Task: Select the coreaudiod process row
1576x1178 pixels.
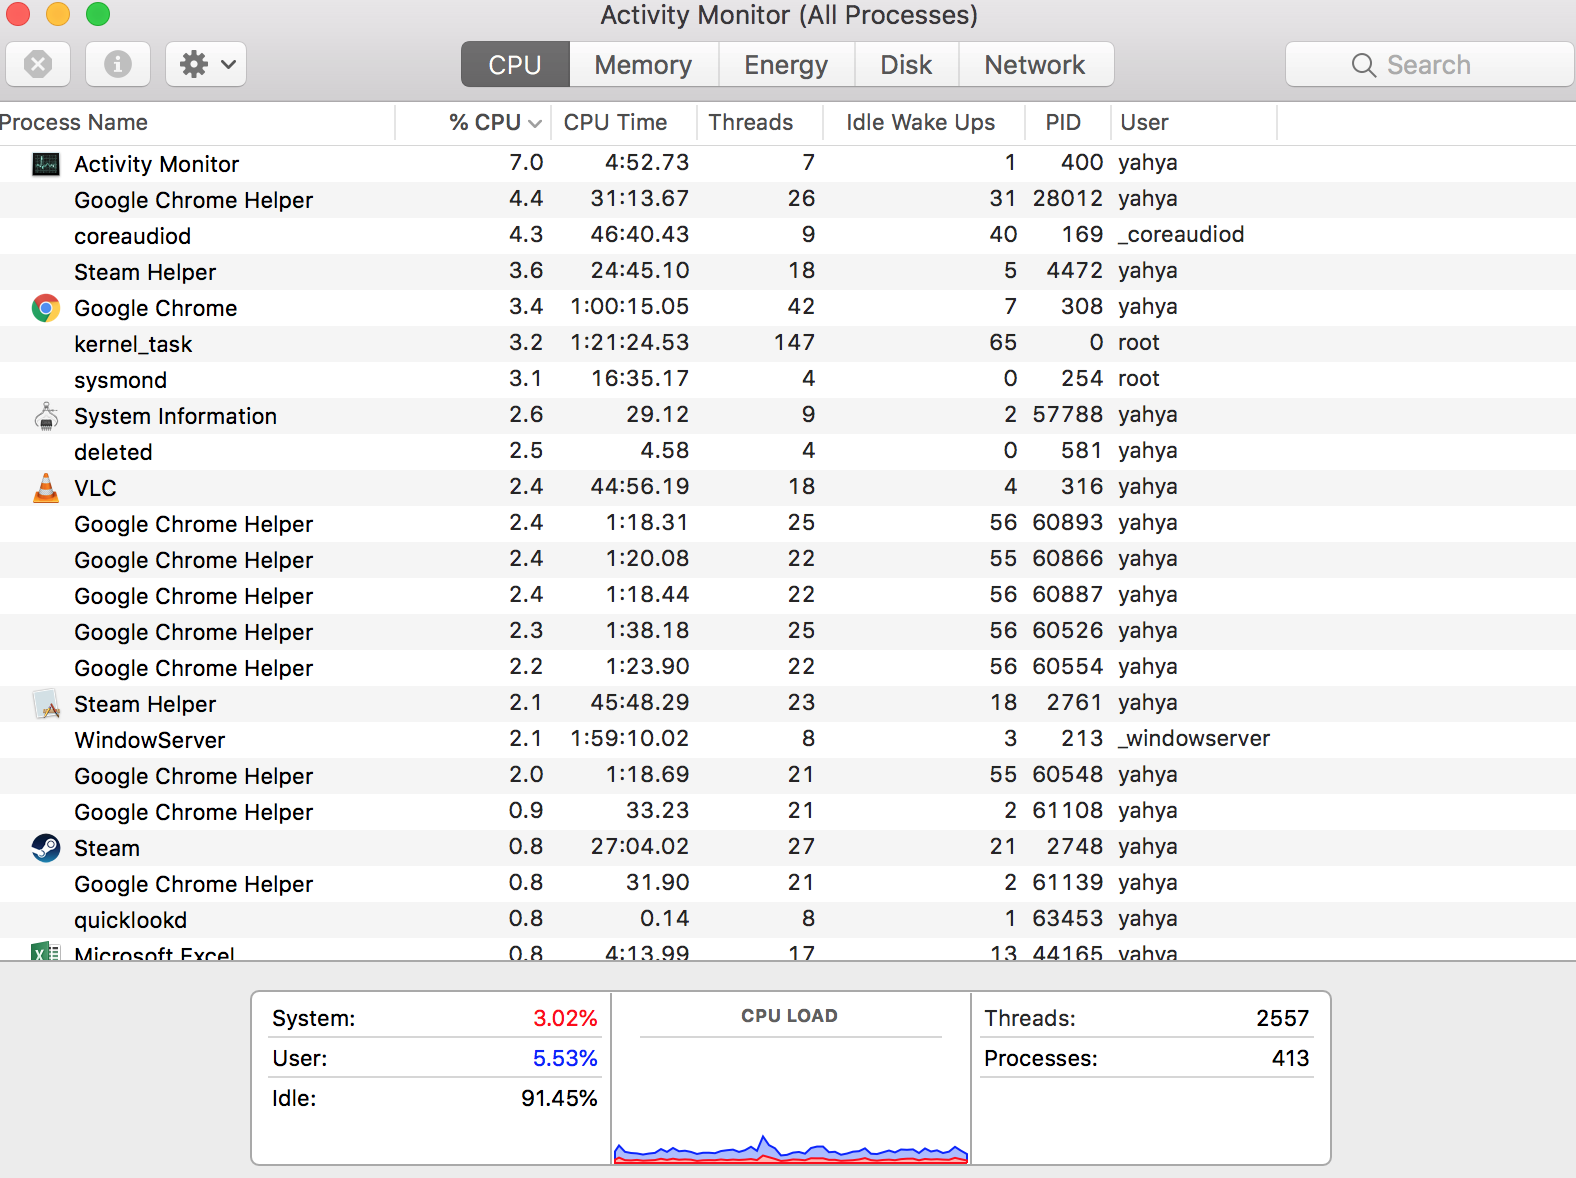Action: 788,236
